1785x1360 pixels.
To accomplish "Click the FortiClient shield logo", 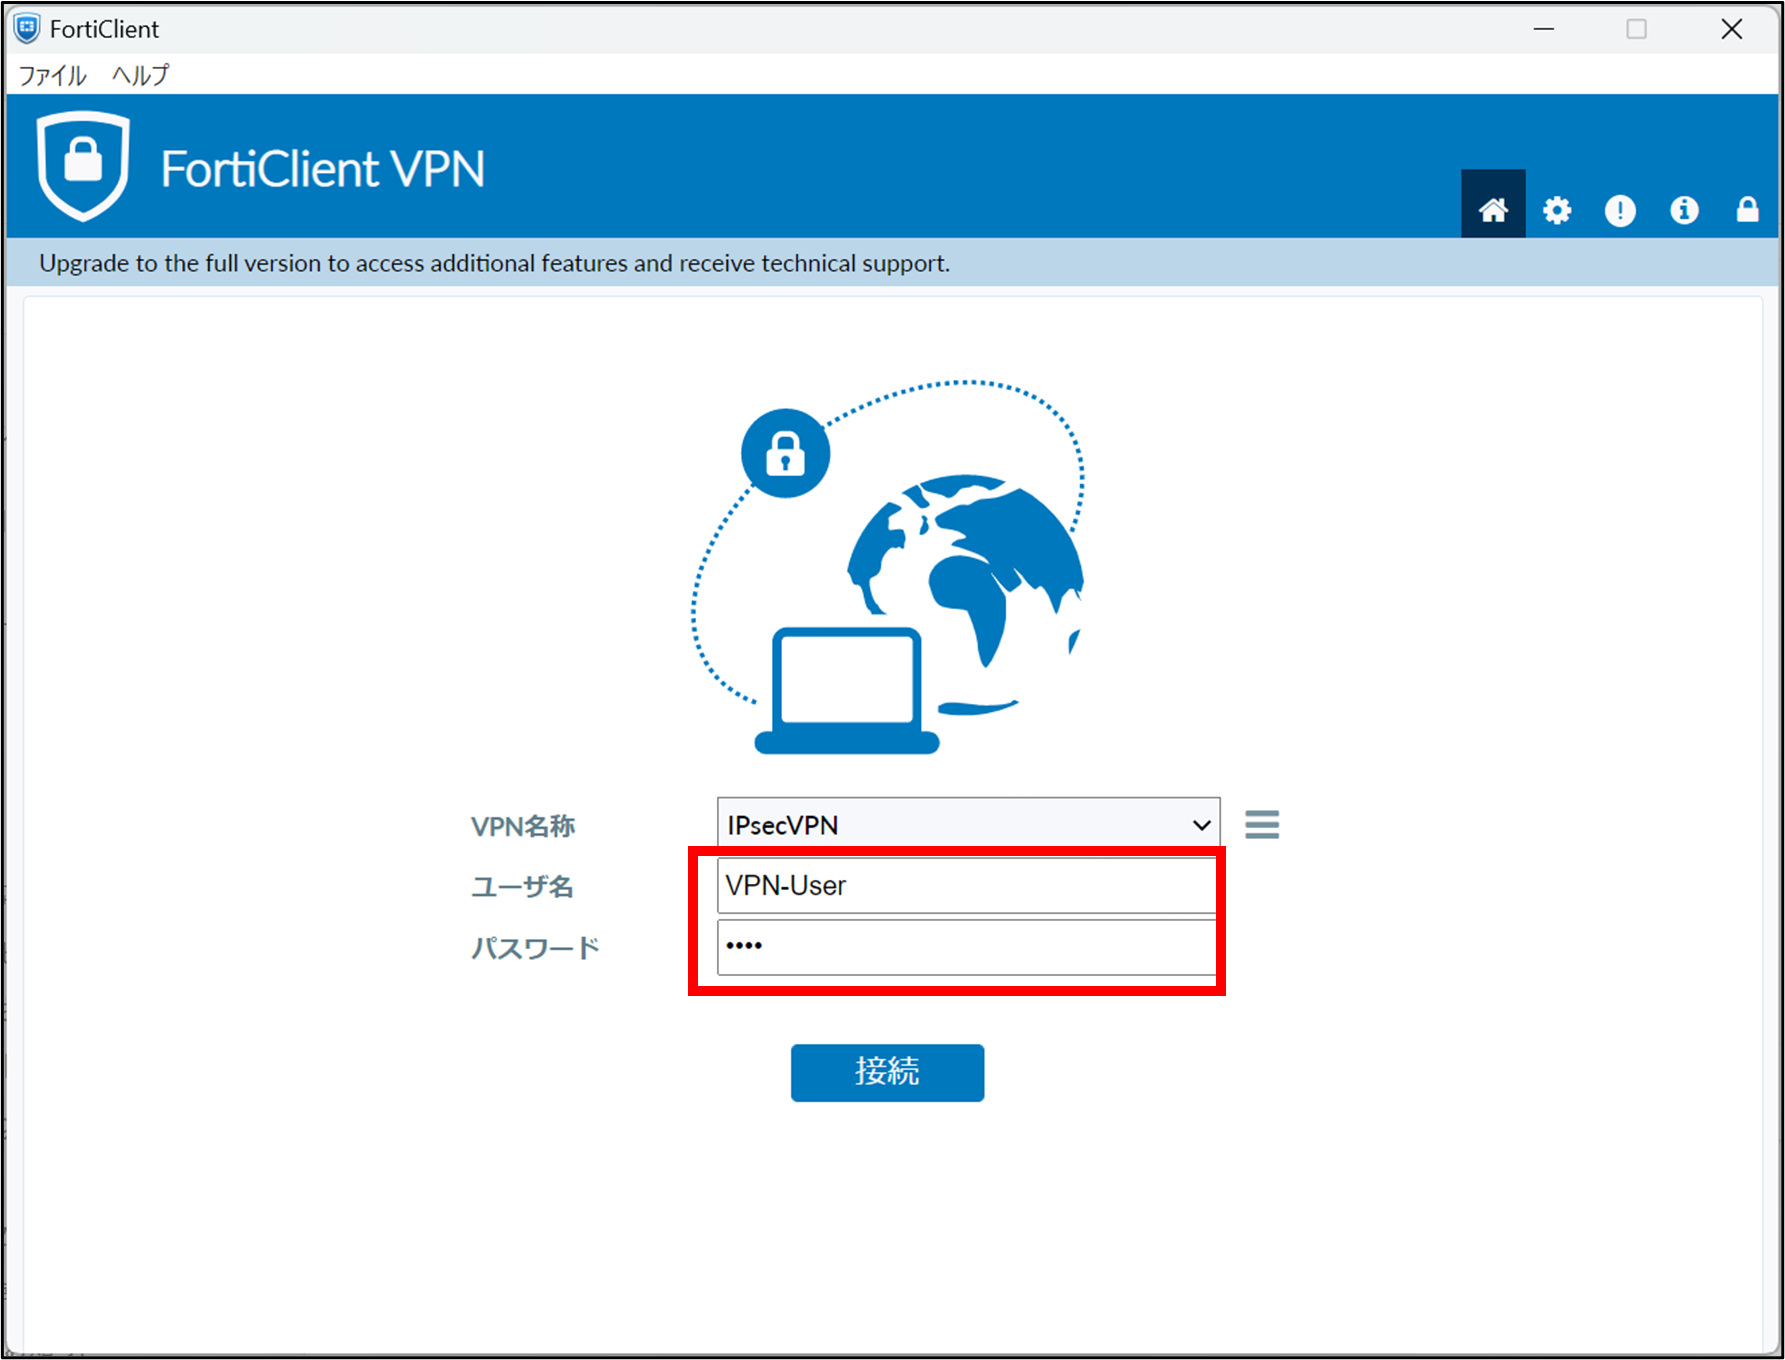I will (x=84, y=166).
